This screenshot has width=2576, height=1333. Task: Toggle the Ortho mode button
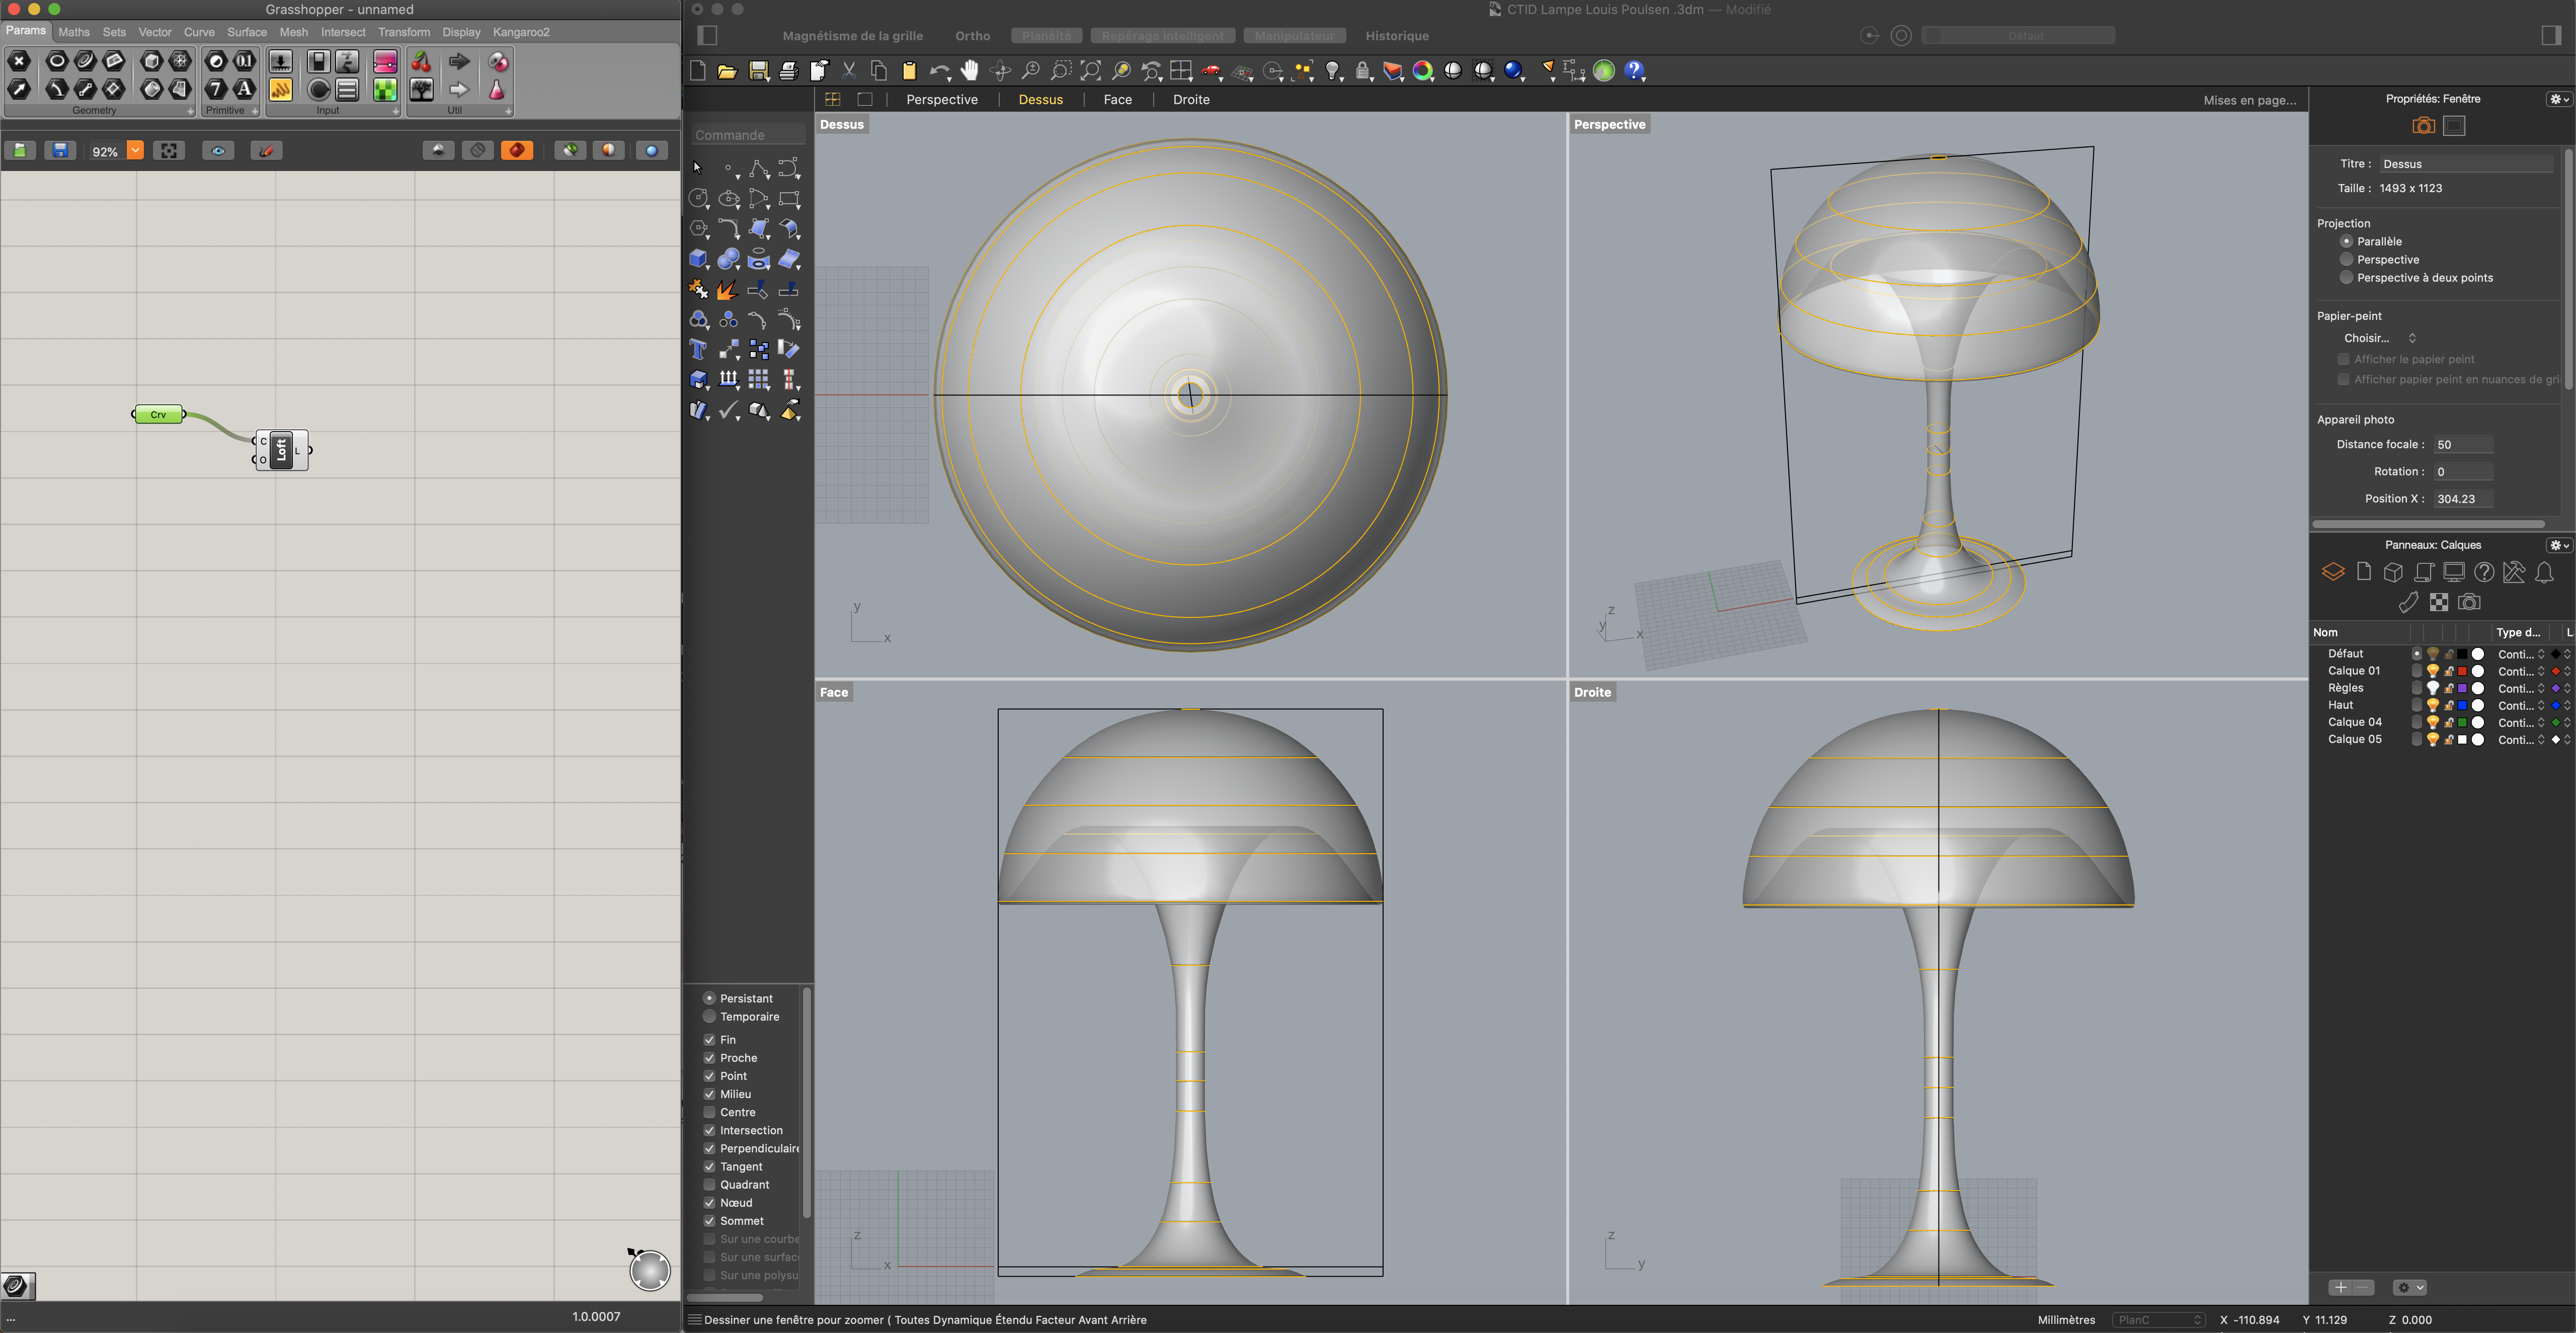point(972,36)
